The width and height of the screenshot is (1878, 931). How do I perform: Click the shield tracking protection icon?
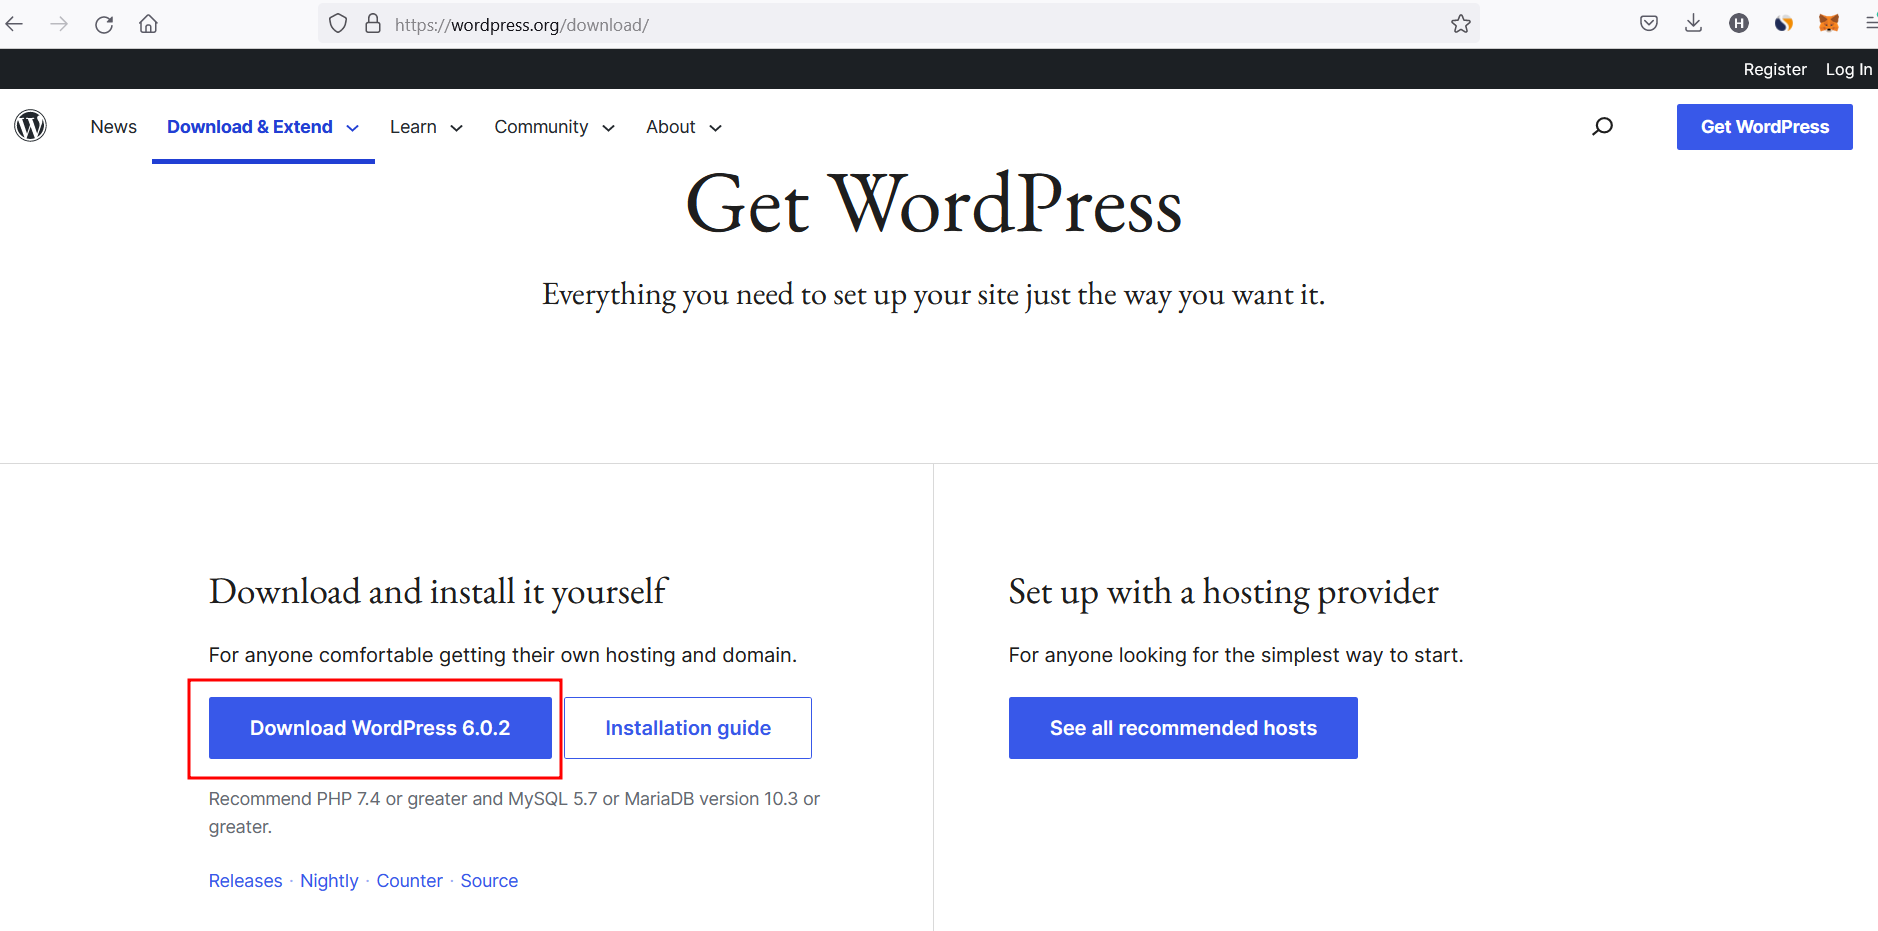pos(338,23)
